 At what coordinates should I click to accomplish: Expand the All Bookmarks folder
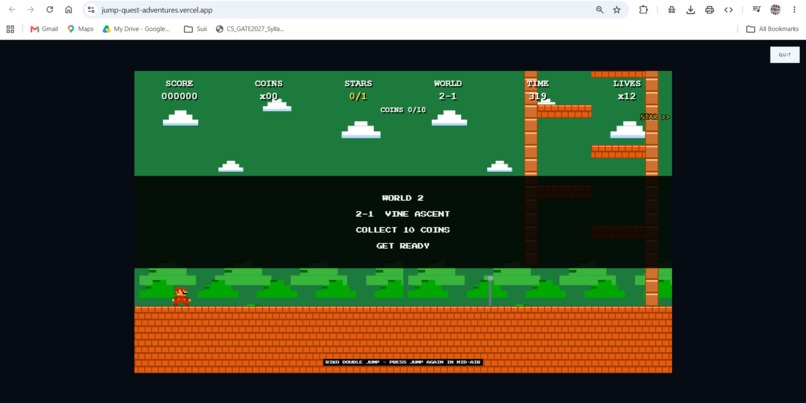[772, 29]
